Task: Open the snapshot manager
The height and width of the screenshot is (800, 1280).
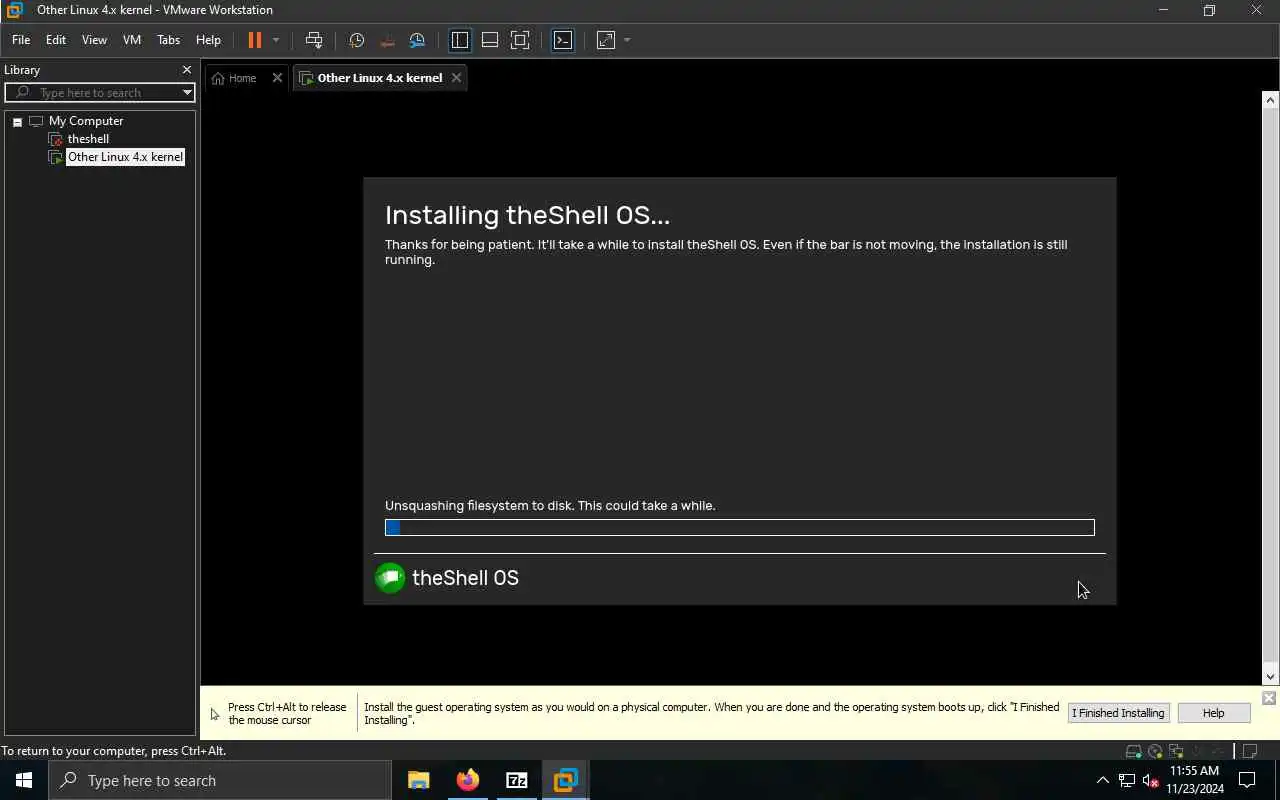Action: coord(417,40)
